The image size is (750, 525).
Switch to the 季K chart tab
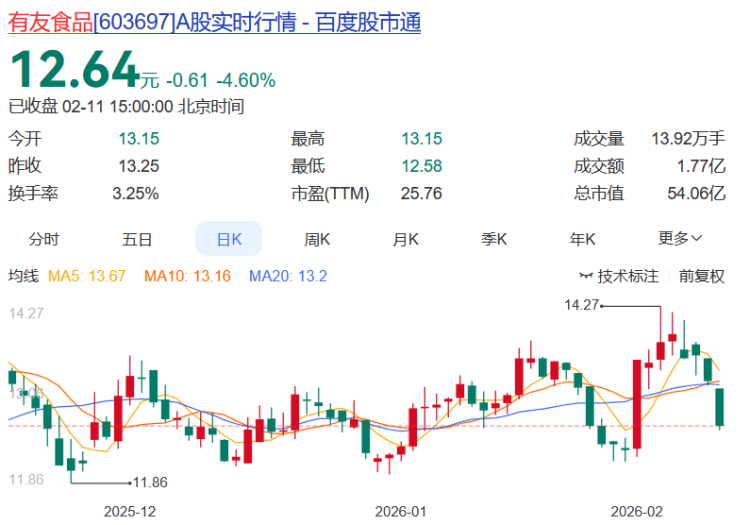[494, 239]
